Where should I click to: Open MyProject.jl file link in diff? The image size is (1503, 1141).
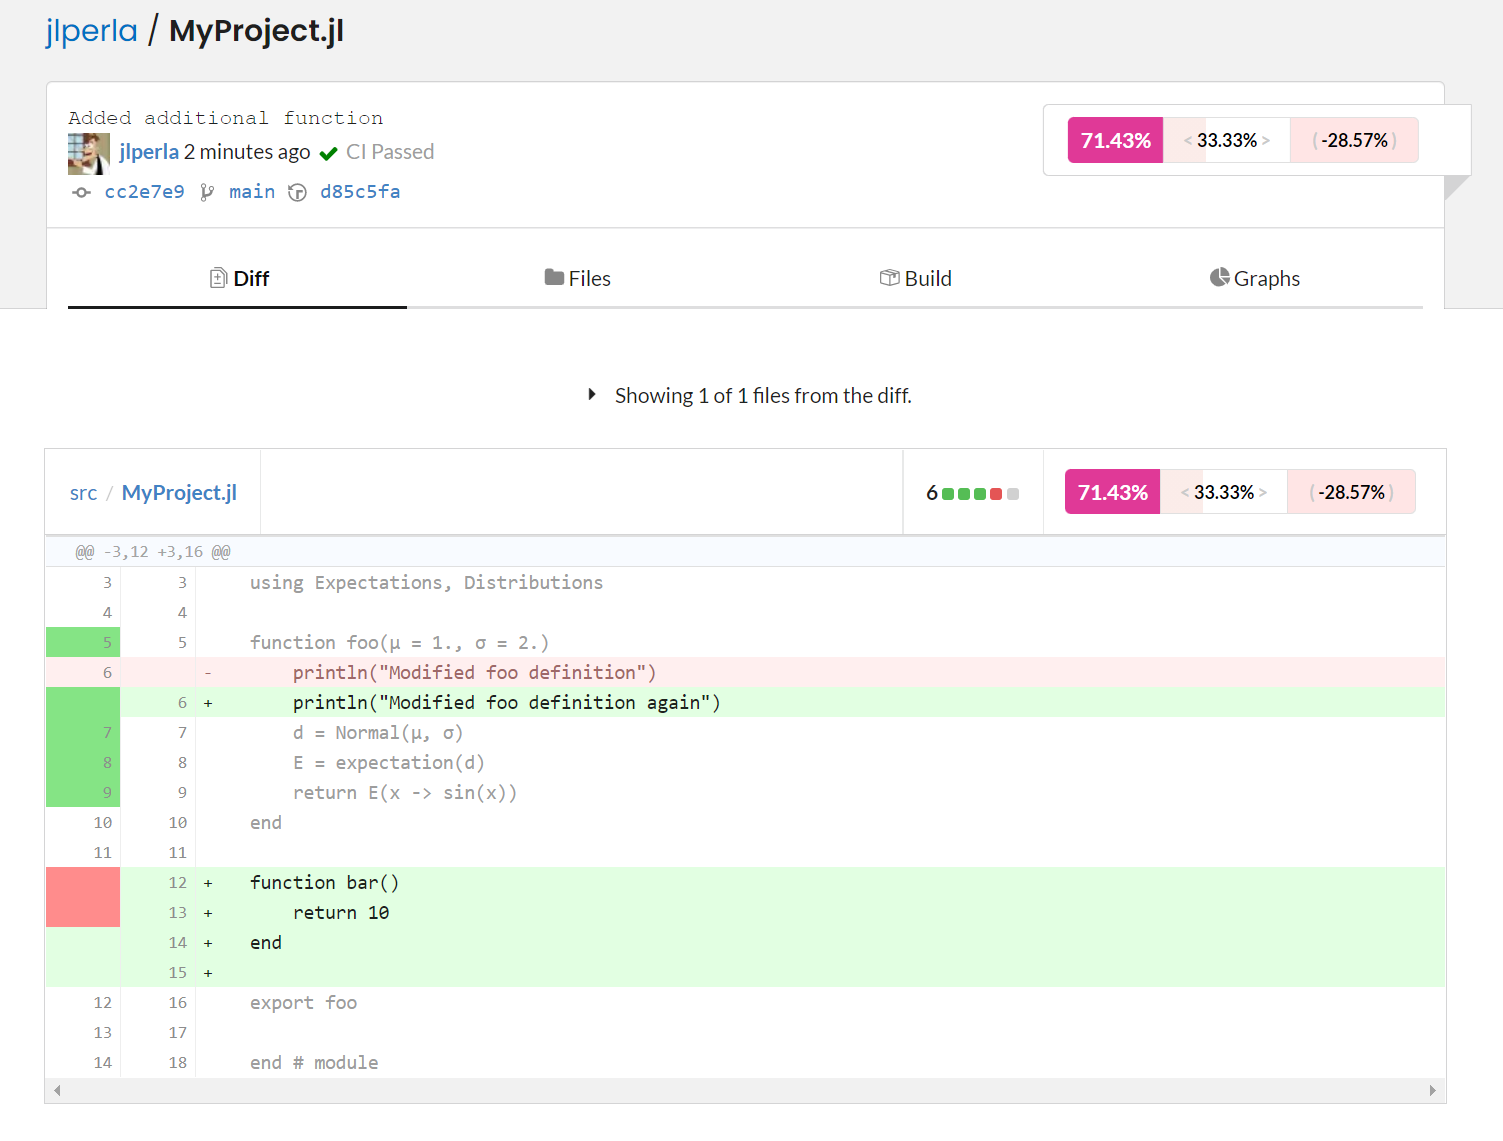click(x=179, y=493)
